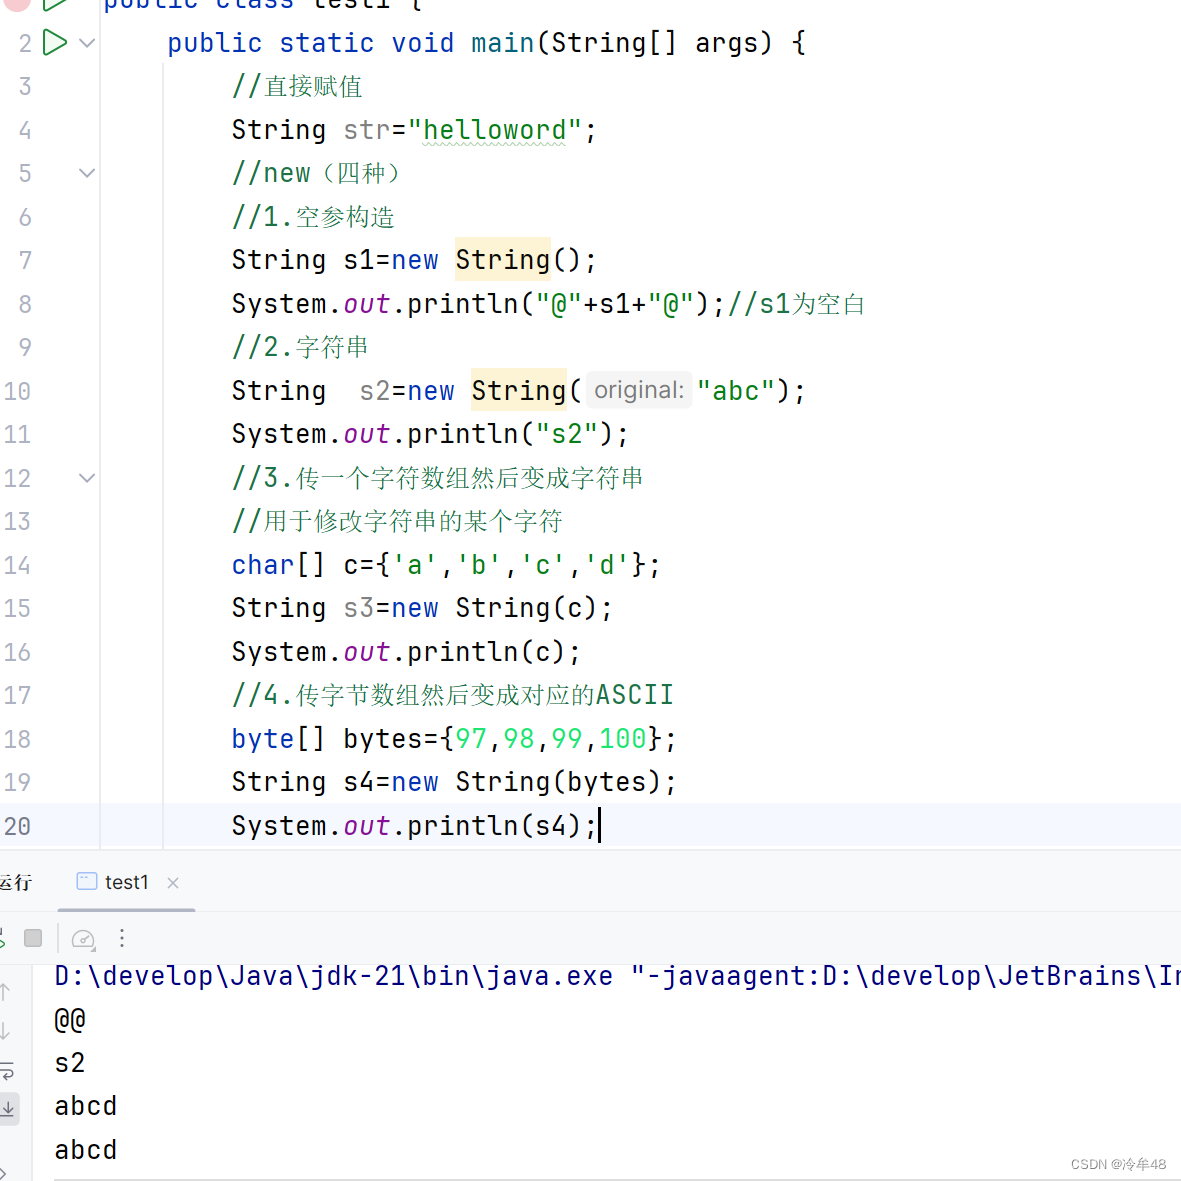Click the 运行 tool window label
Viewport: 1181px width, 1181px height.
[16, 882]
